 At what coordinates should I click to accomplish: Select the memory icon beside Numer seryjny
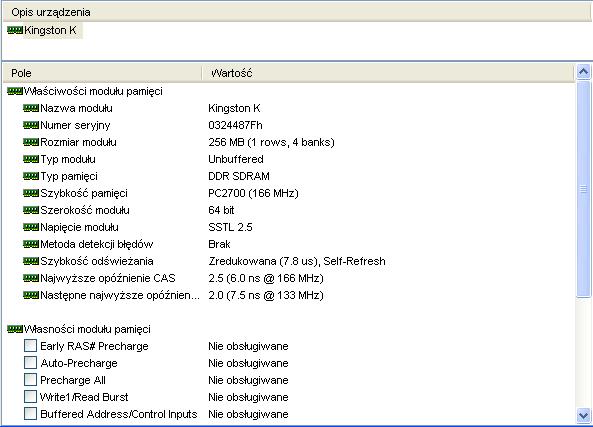tap(31, 125)
